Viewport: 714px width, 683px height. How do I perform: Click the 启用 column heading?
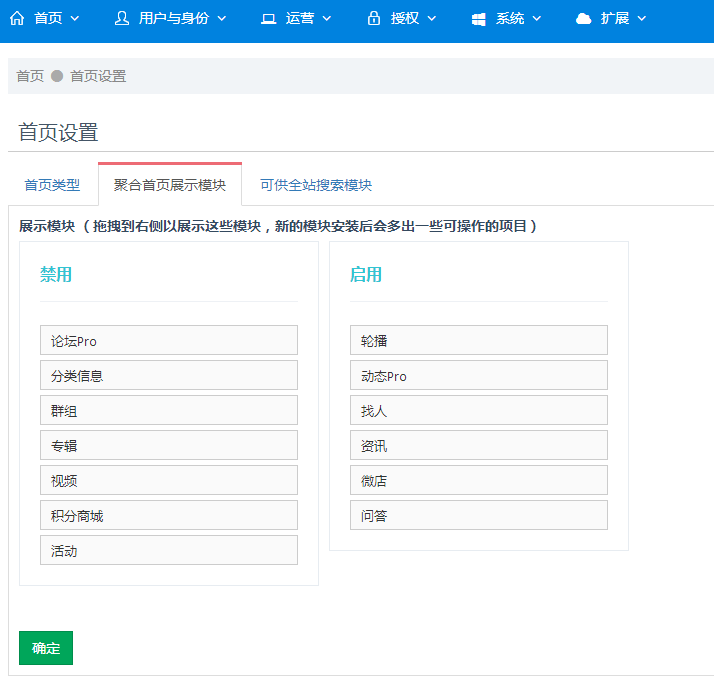[366, 275]
